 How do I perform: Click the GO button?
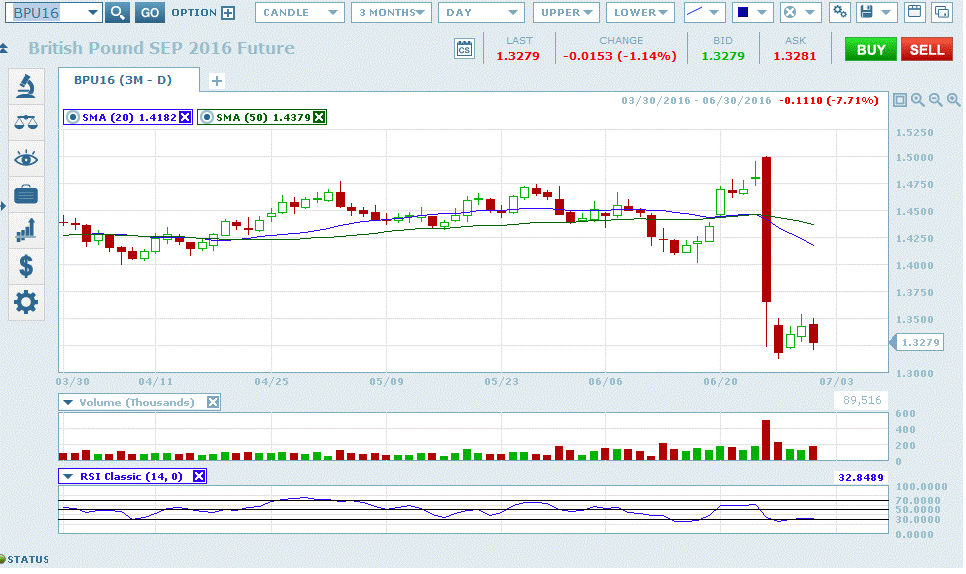pyautogui.click(x=150, y=12)
